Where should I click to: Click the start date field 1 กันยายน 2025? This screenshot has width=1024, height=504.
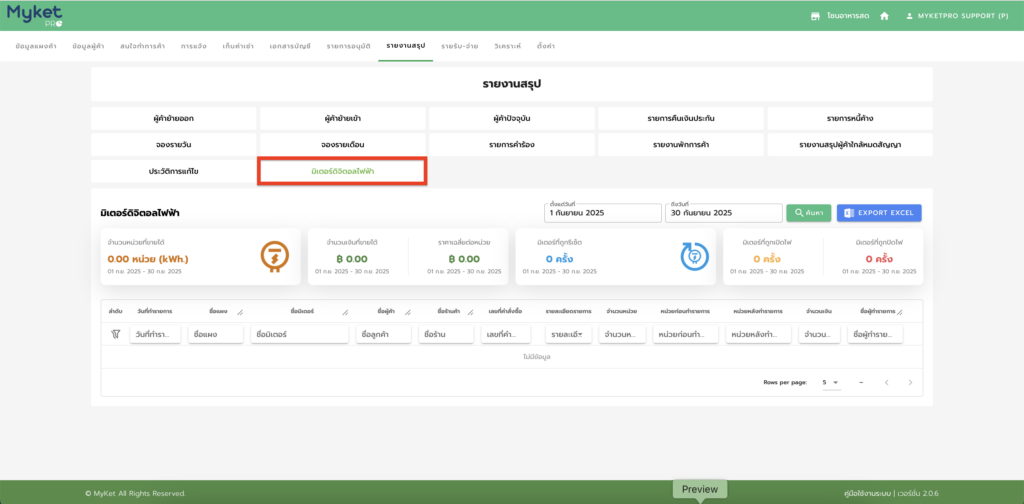point(603,213)
